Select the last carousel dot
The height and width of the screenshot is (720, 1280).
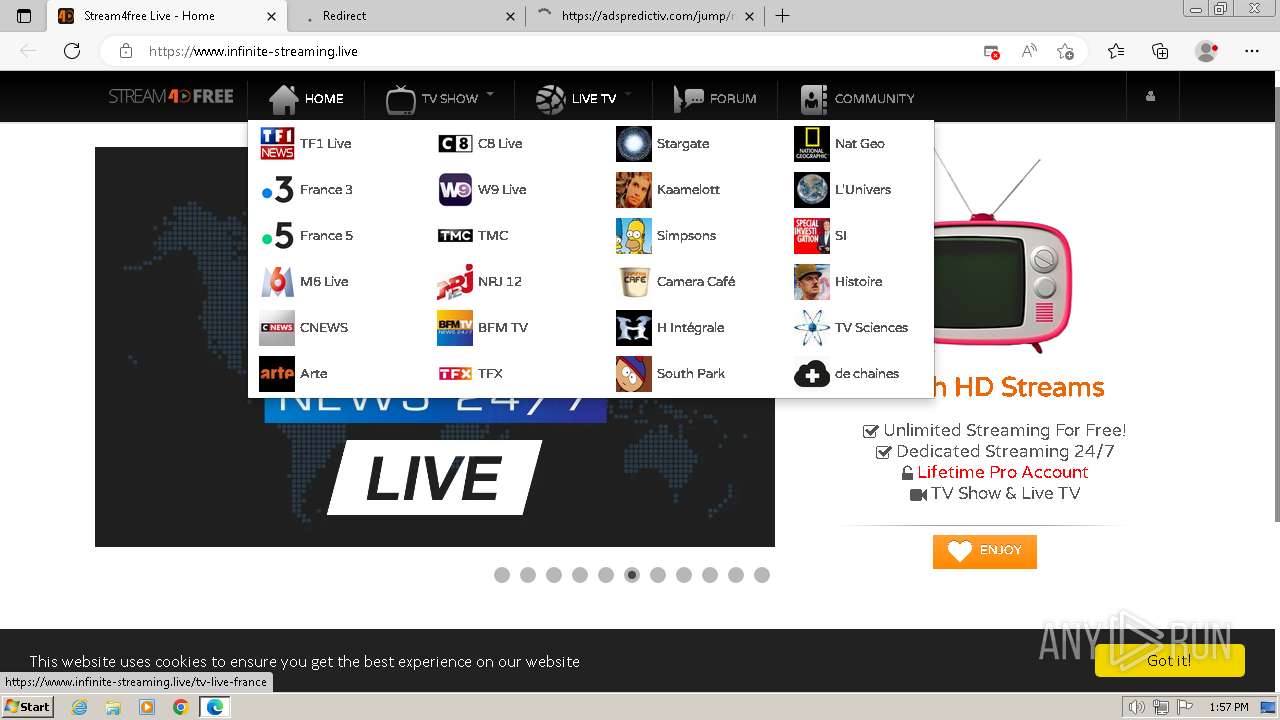pyautogui.click(x=762, y=575)
